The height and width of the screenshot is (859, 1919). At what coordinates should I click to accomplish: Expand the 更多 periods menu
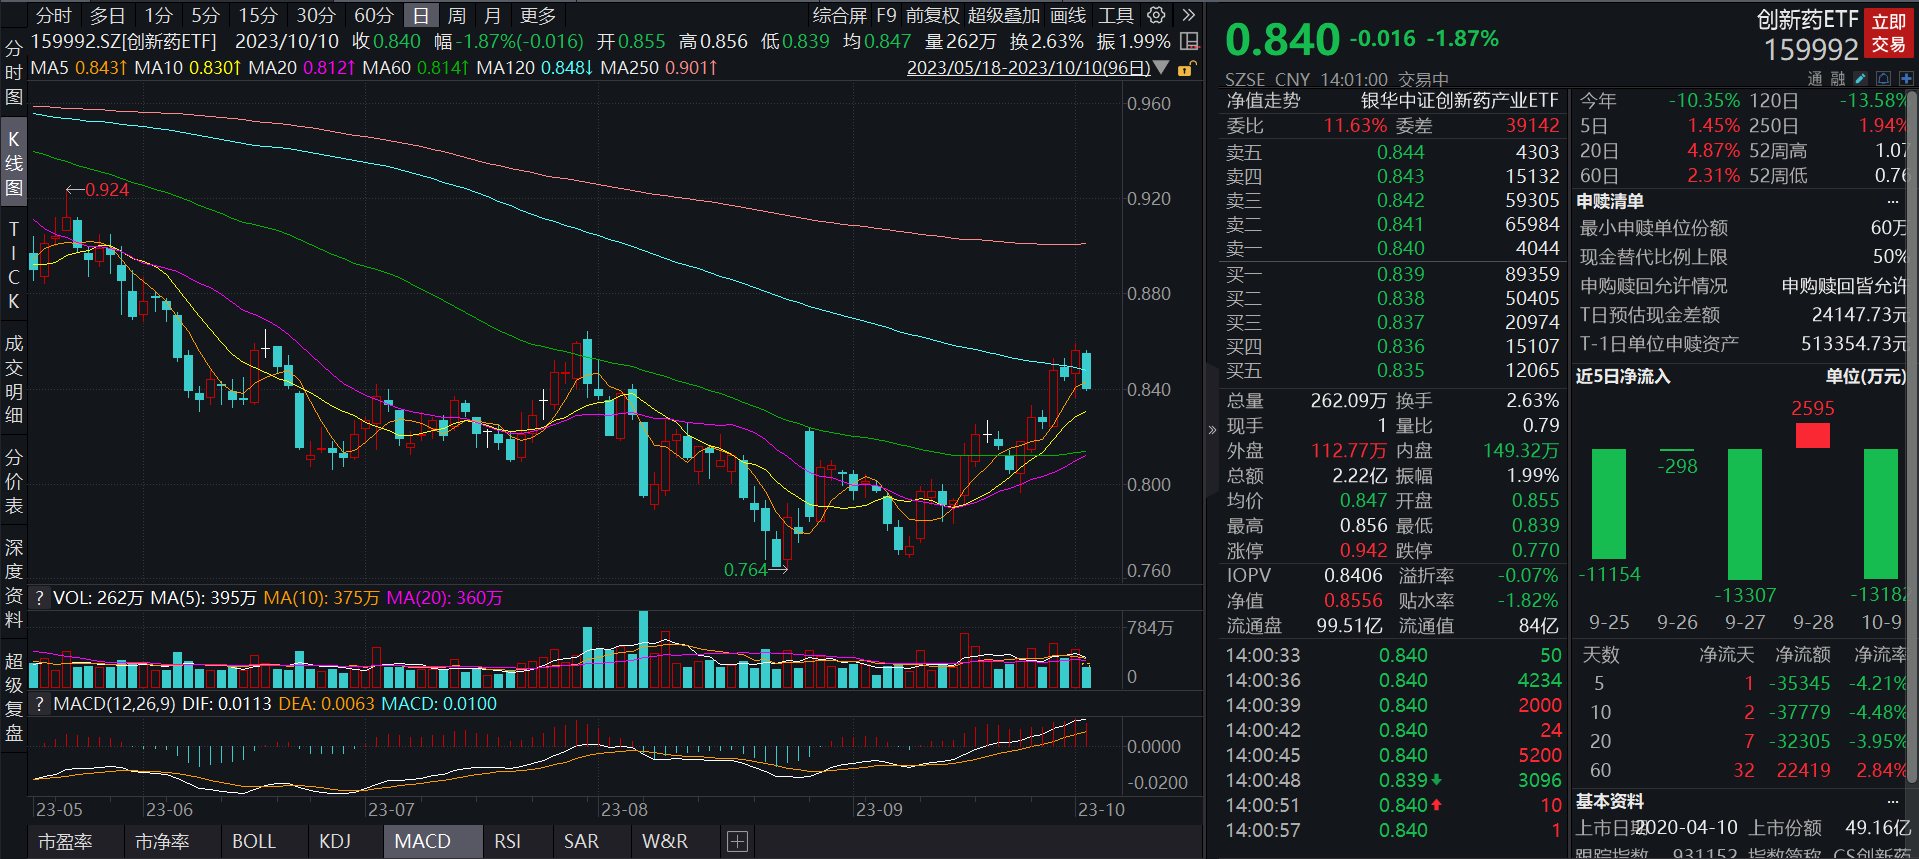tap(538, 15)
